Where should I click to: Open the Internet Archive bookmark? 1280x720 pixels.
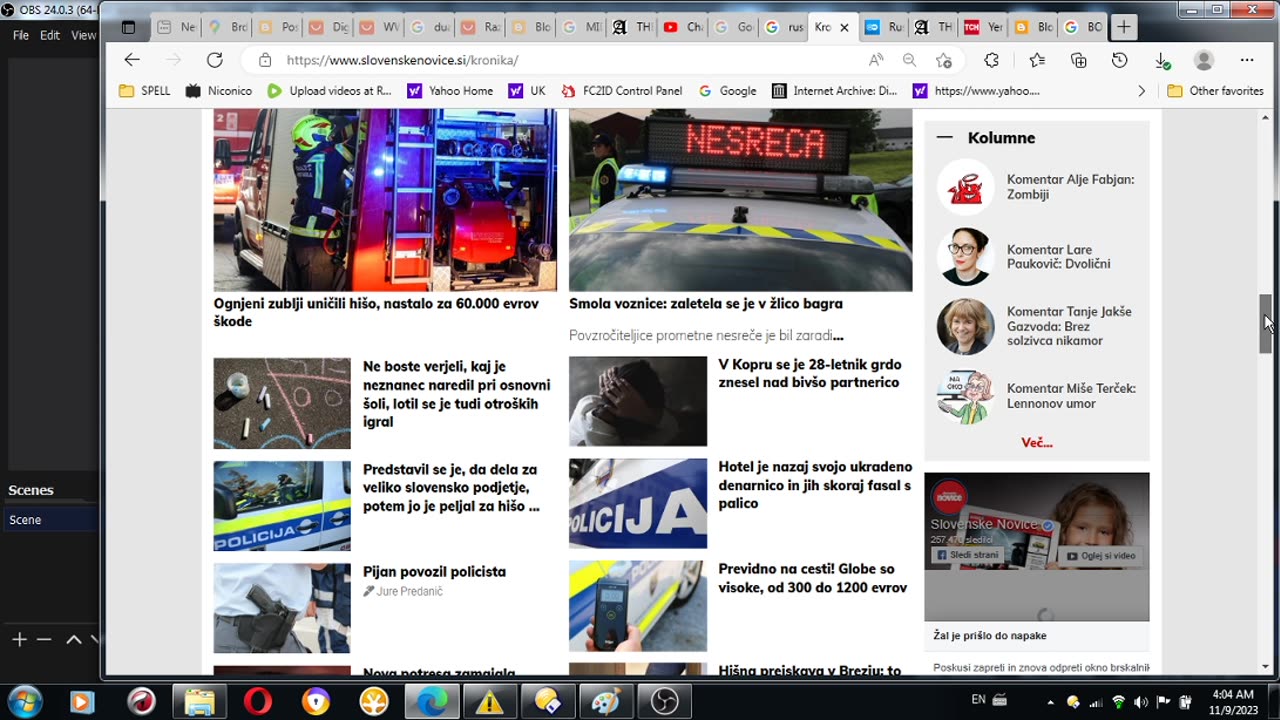(x=835, y=91)
